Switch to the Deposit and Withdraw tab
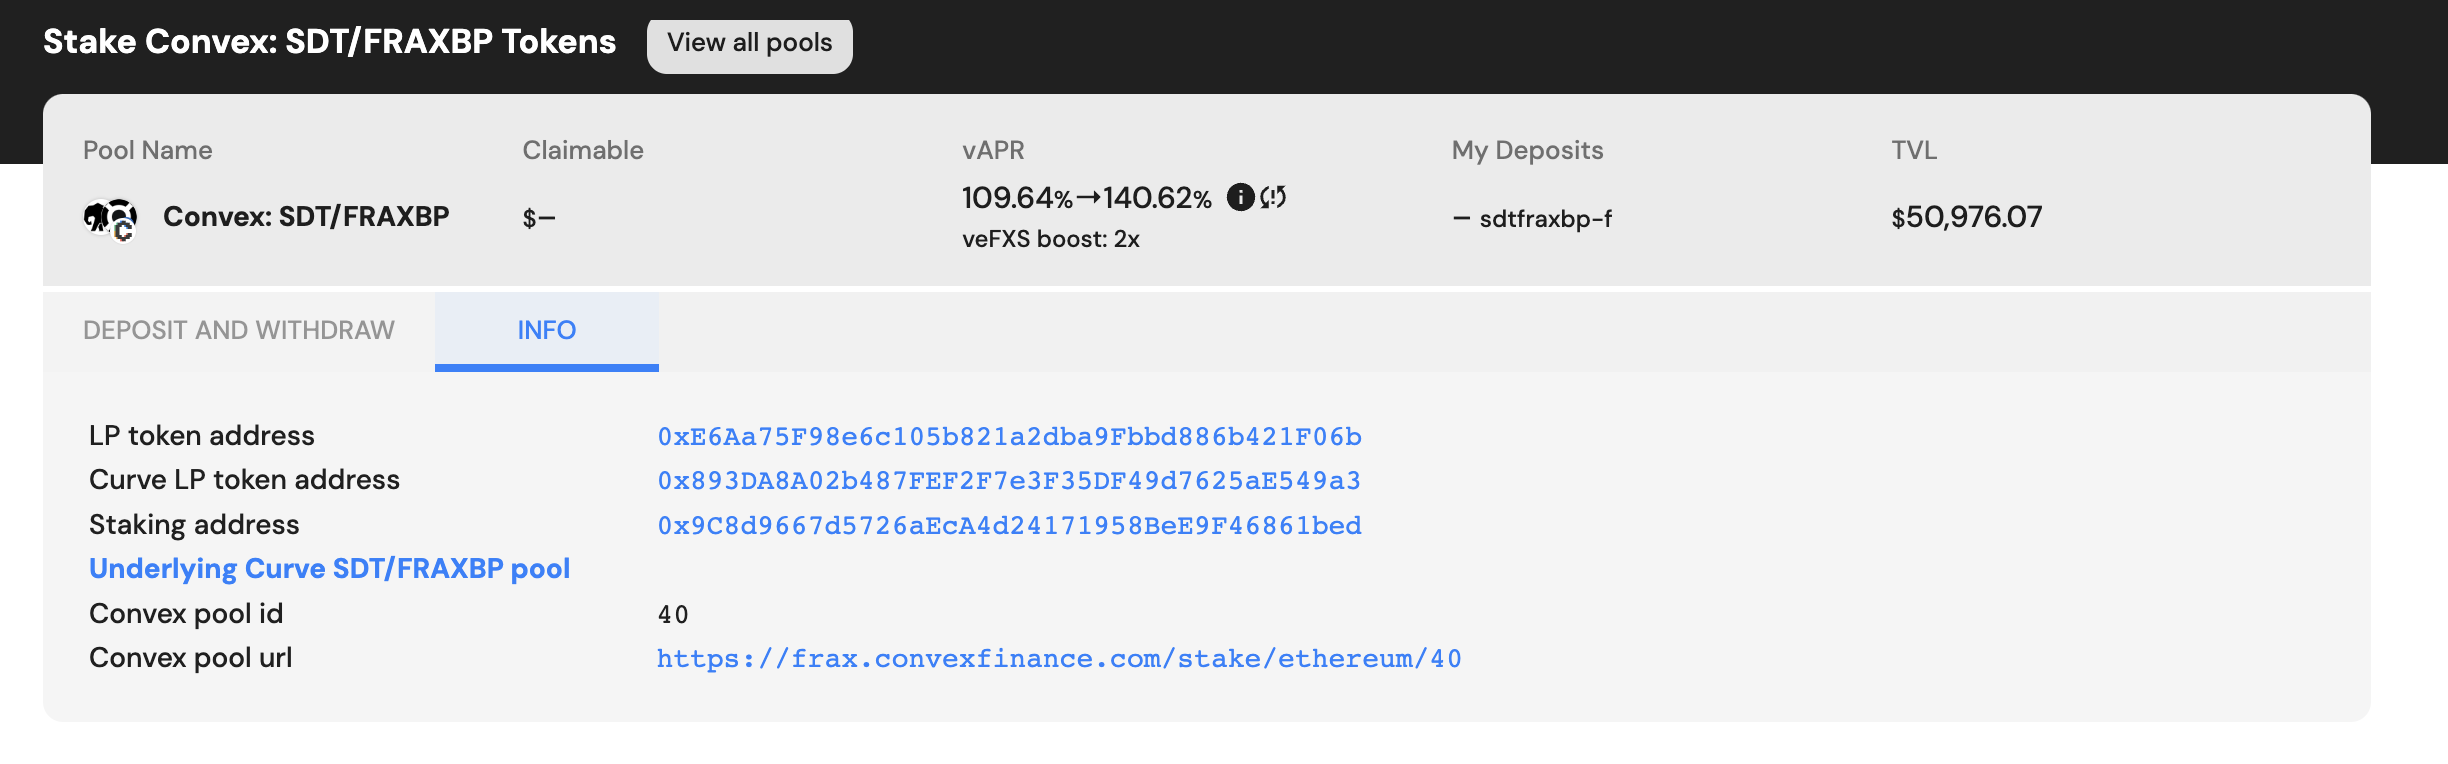2448x764 pixels. click(x=238, y=330)
